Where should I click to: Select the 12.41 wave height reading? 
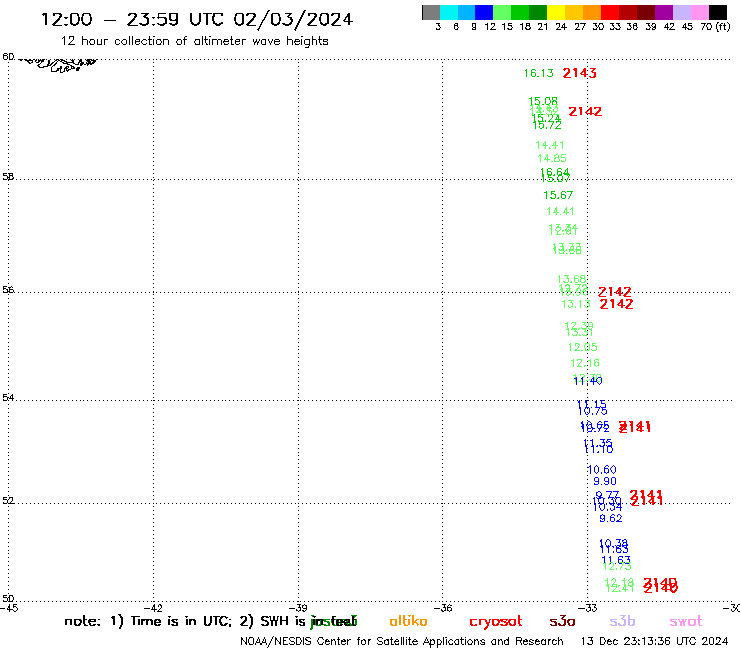point(620,589)
